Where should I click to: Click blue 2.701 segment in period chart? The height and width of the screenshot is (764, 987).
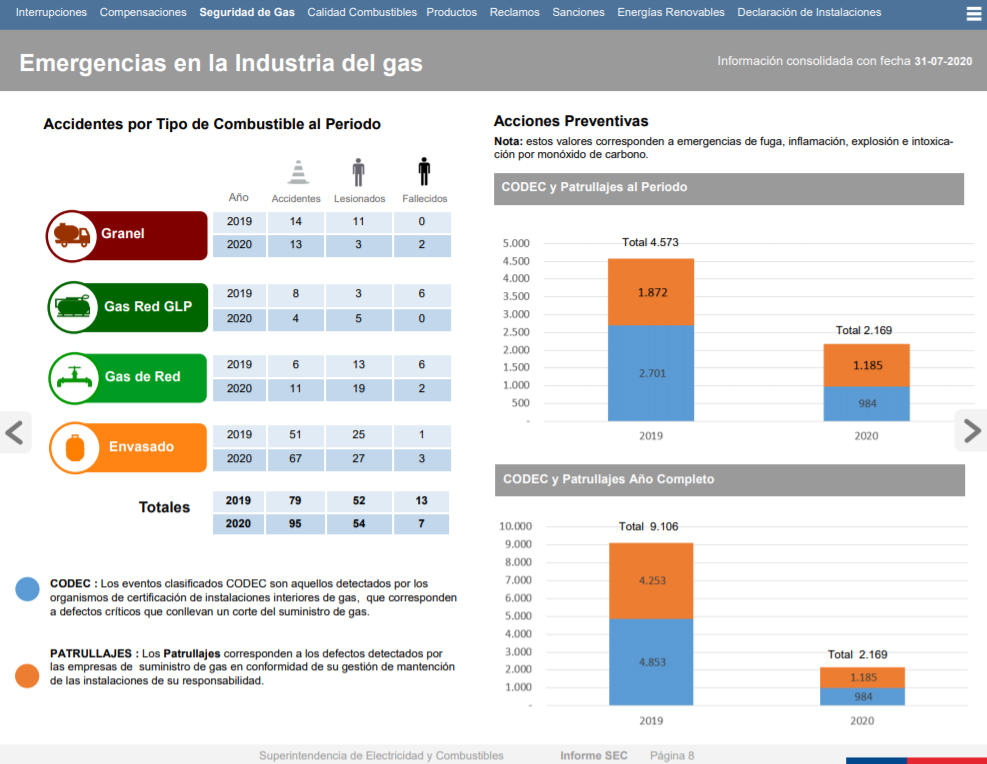[x=651, y=373]
